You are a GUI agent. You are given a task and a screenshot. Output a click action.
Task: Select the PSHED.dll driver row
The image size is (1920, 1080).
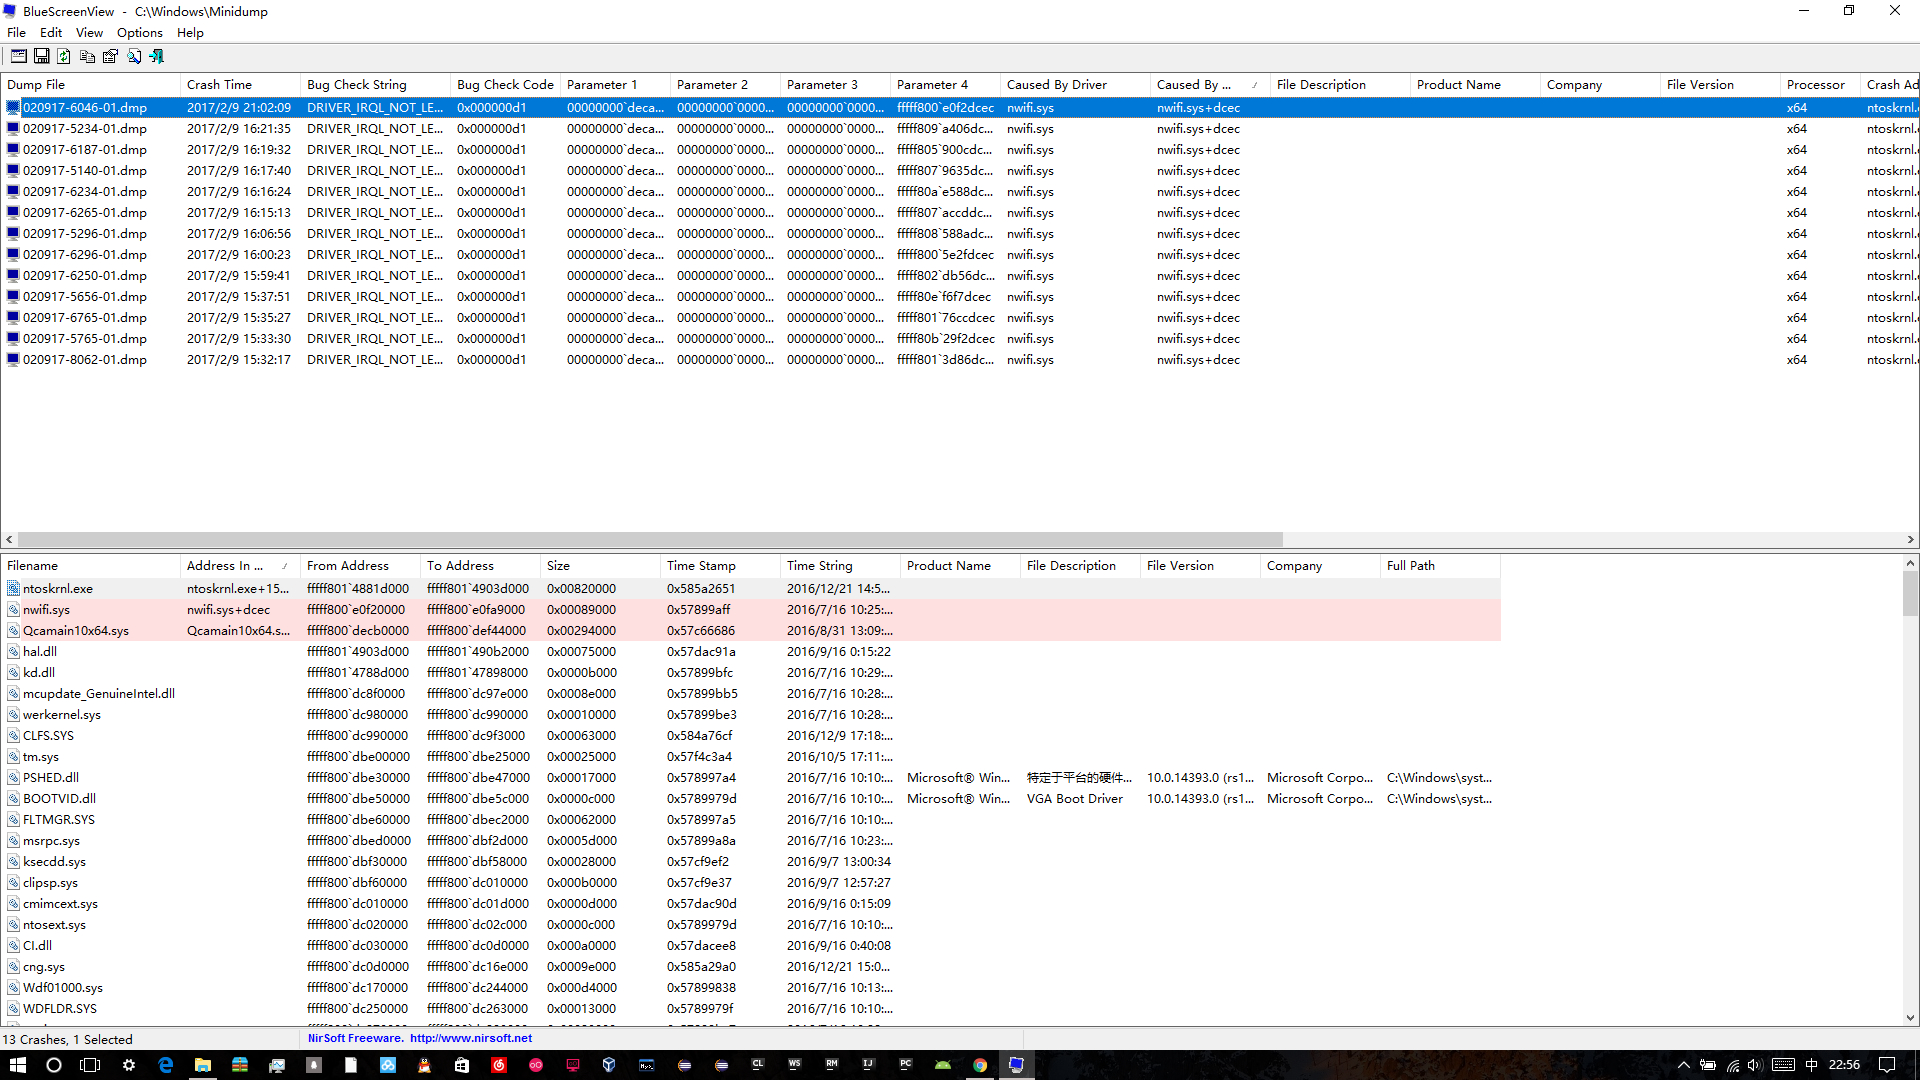pyautogui.click(x=750, y=778)
